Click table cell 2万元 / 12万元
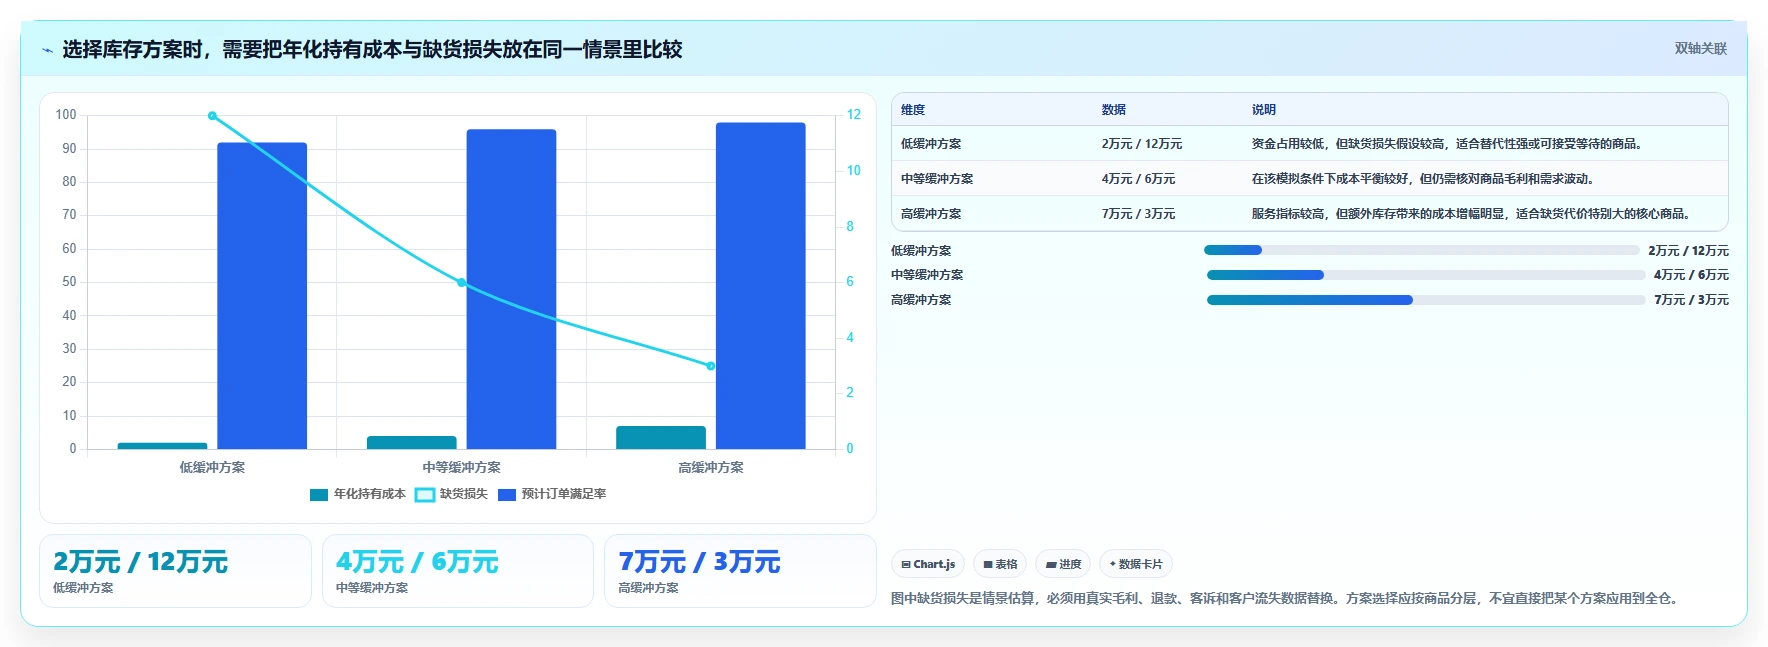This screenshot has width=1768, height=647. tap(1142, 144)
